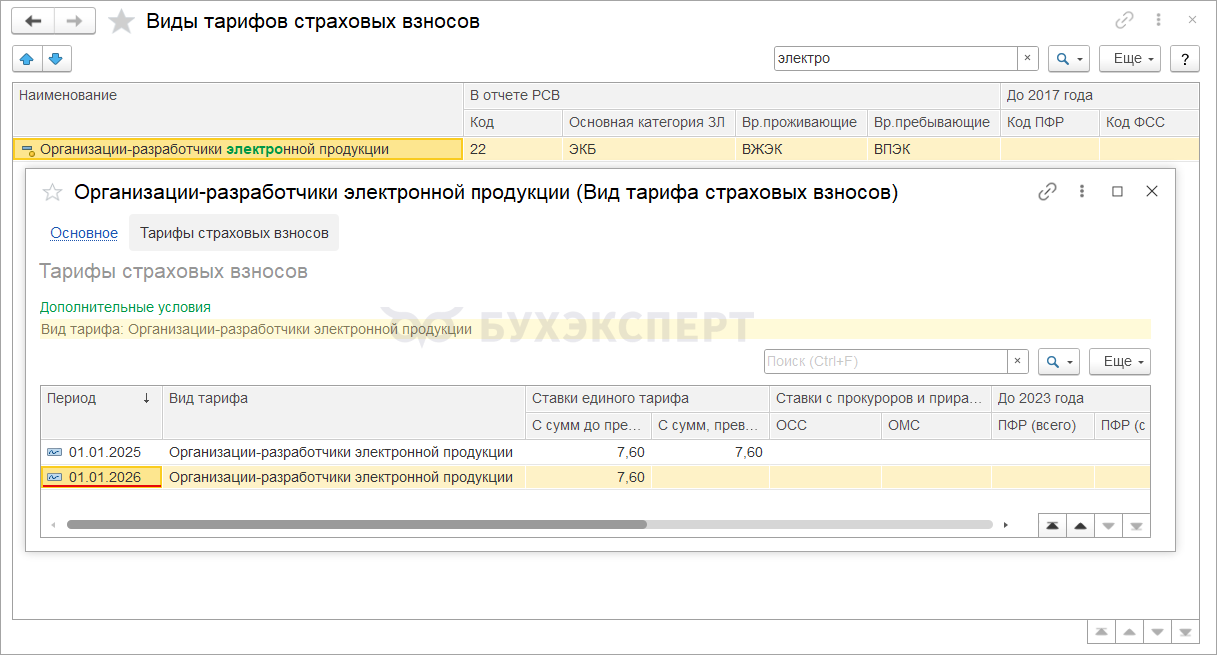Viewport: 1217px width, 655px height.
Task: Switch to 'Основное' tab
Action: click(x=84, y=233)
